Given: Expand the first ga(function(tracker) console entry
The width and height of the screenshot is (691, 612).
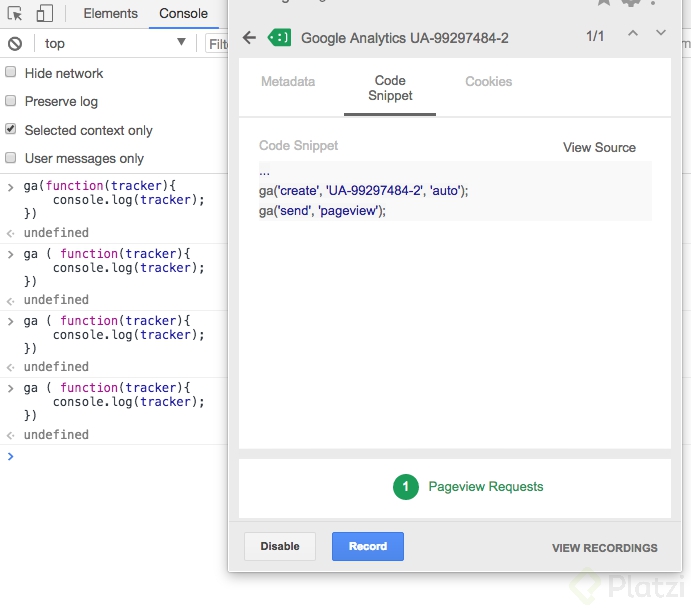Looking at the screenshot, I should point(10,186).
